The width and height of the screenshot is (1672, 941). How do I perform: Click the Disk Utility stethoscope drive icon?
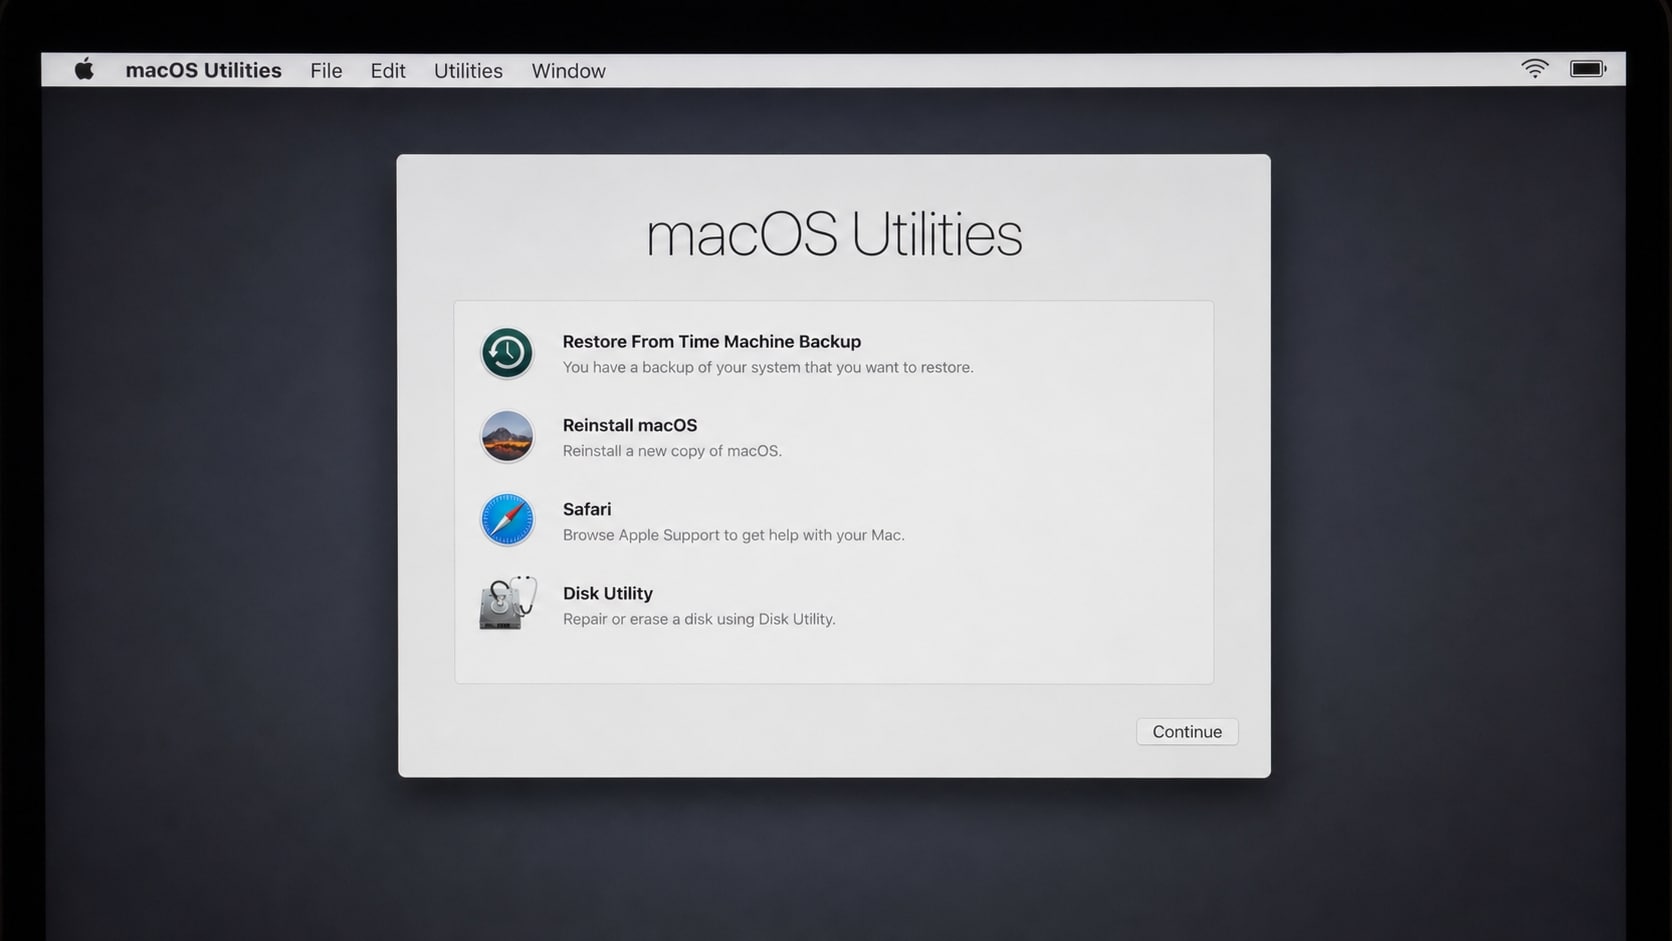[x=508, y=603]
